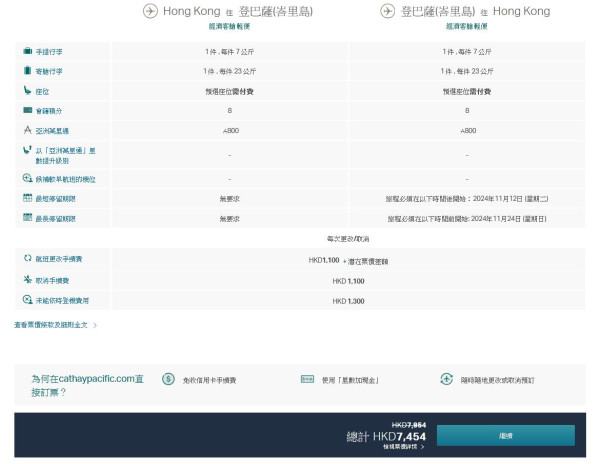Click the chevron next to 檢視票價詳情
This screenshot has height=464, width=600.
point(422,447)
